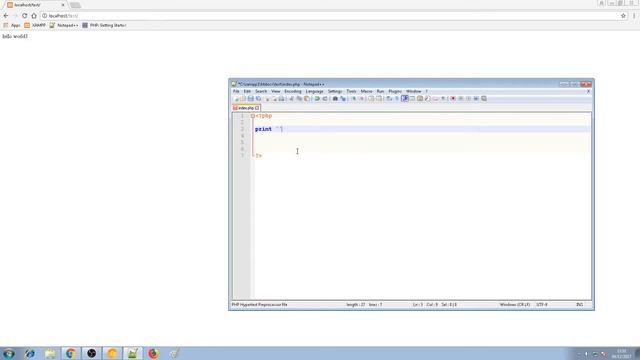640x360 pixels.
Task: Open the File menu in Notepad++
Action: pos(236,91)
